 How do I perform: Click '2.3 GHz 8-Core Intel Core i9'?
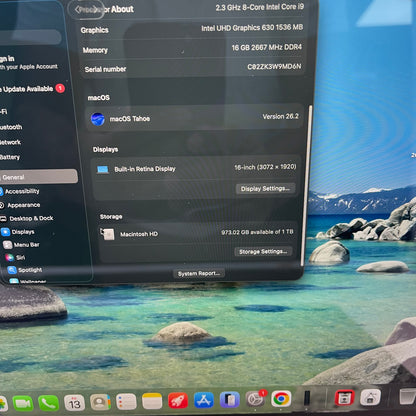point(260,7)
